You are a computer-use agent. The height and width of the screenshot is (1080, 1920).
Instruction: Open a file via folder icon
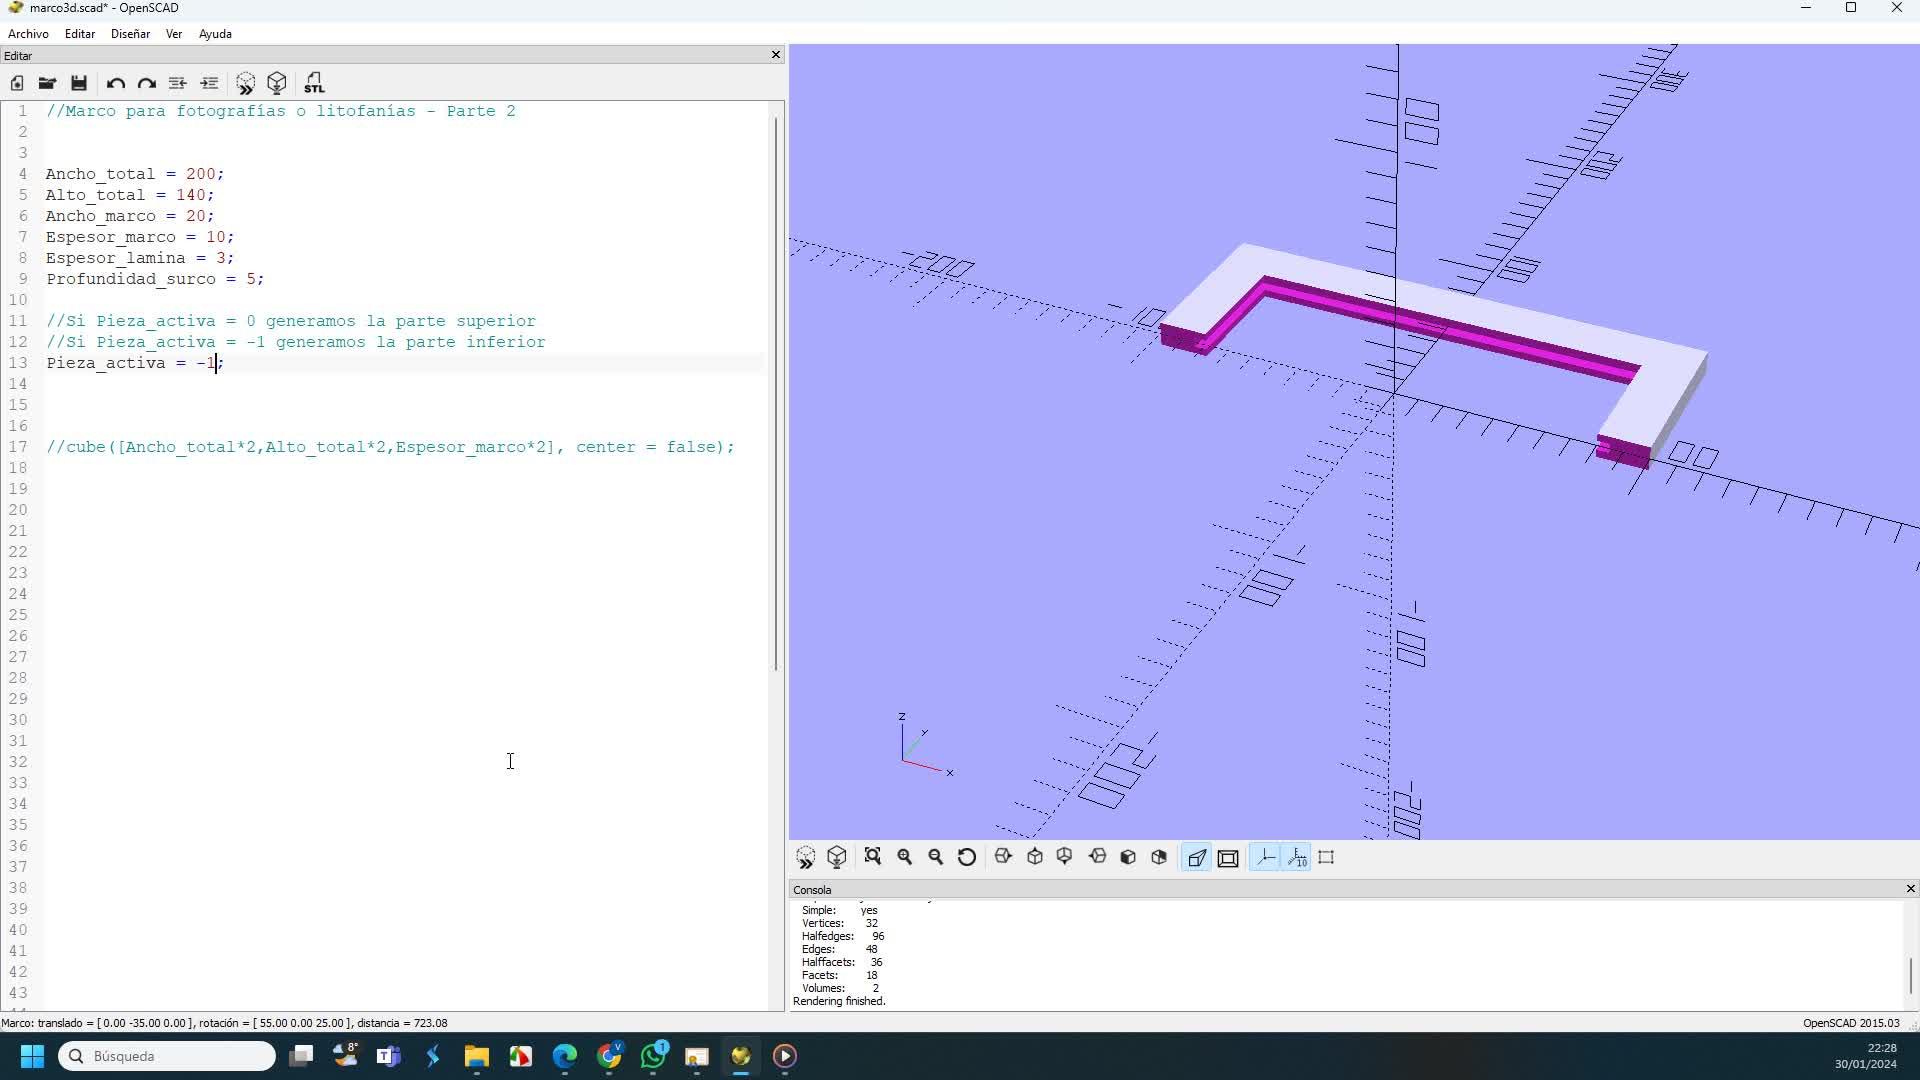(x=47, y=83)
